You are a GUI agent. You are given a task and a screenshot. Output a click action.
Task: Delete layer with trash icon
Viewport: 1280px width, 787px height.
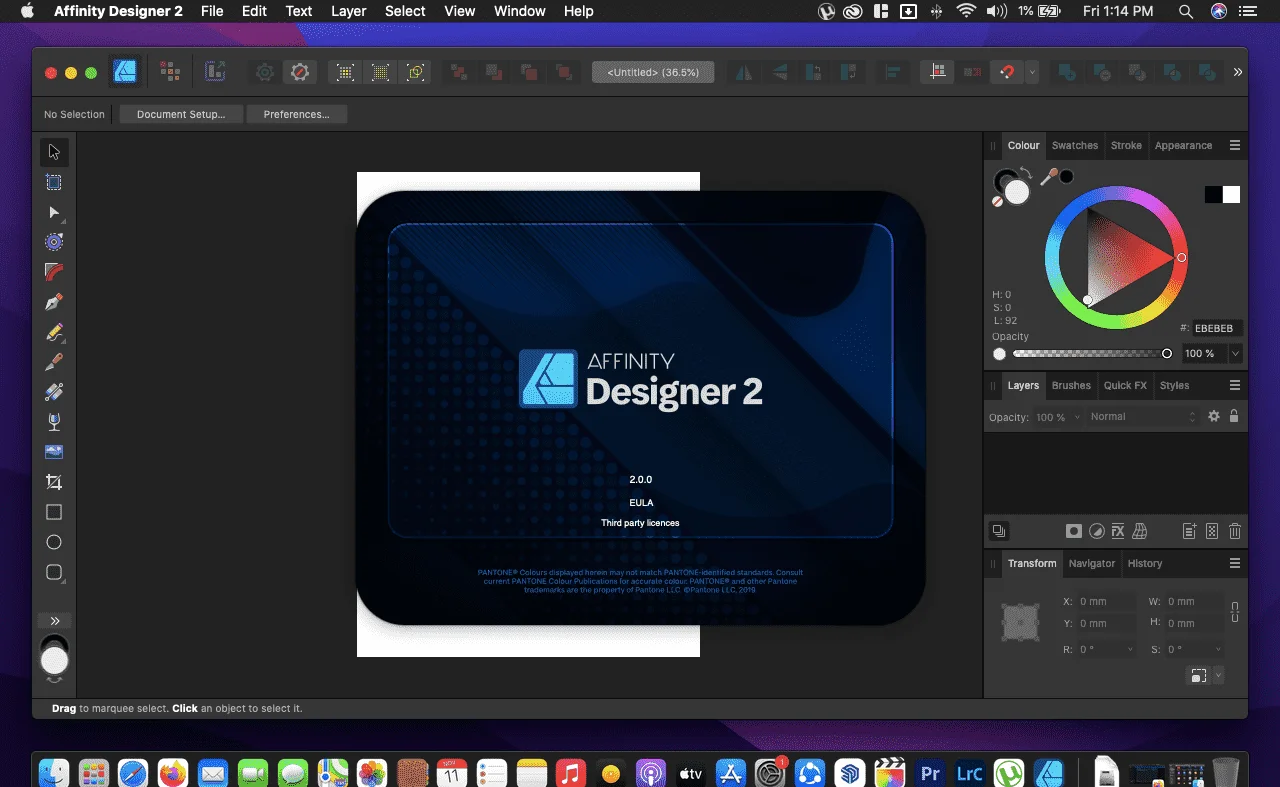pos(1235,531)
